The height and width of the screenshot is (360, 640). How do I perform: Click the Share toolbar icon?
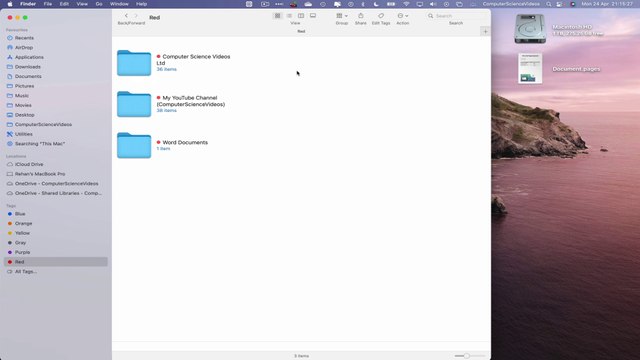(x=360, y=16)
